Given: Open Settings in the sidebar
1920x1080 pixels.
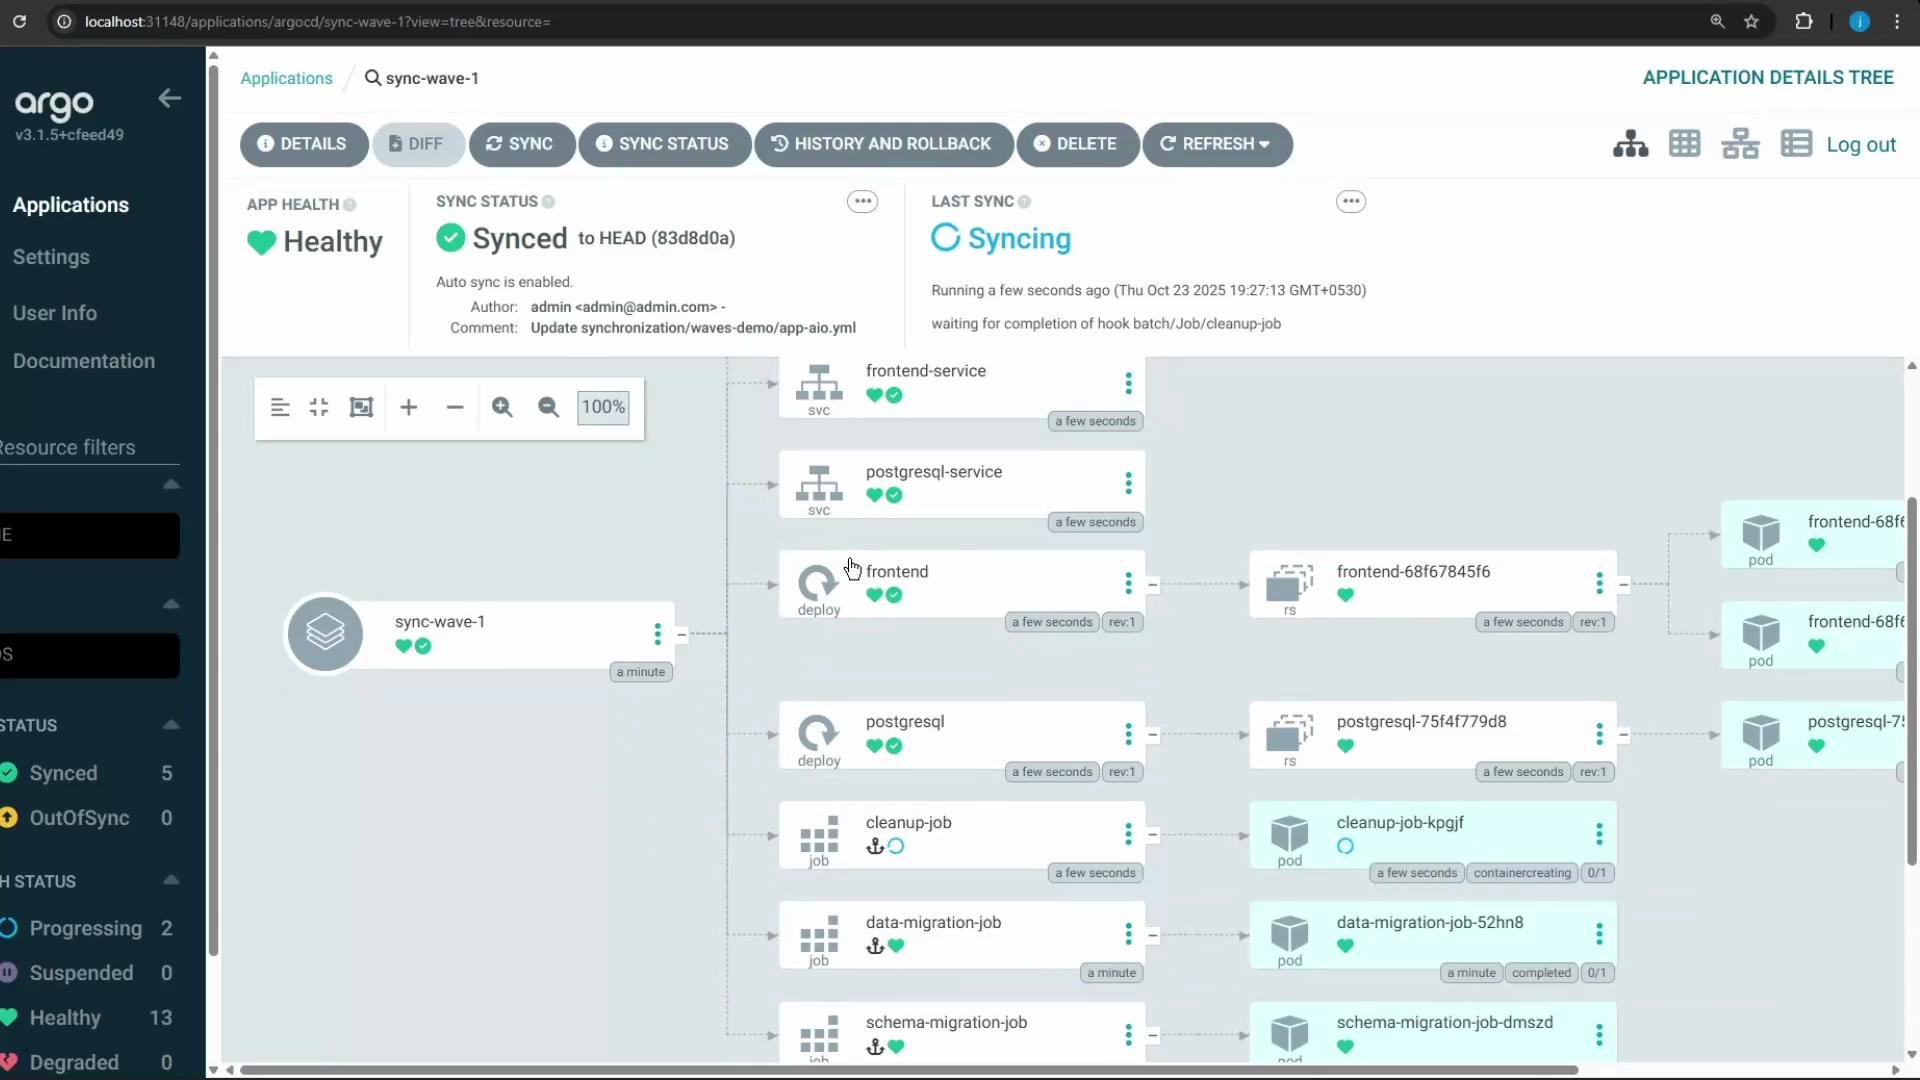Looking at the screenshot, I should tap(51, 257).
